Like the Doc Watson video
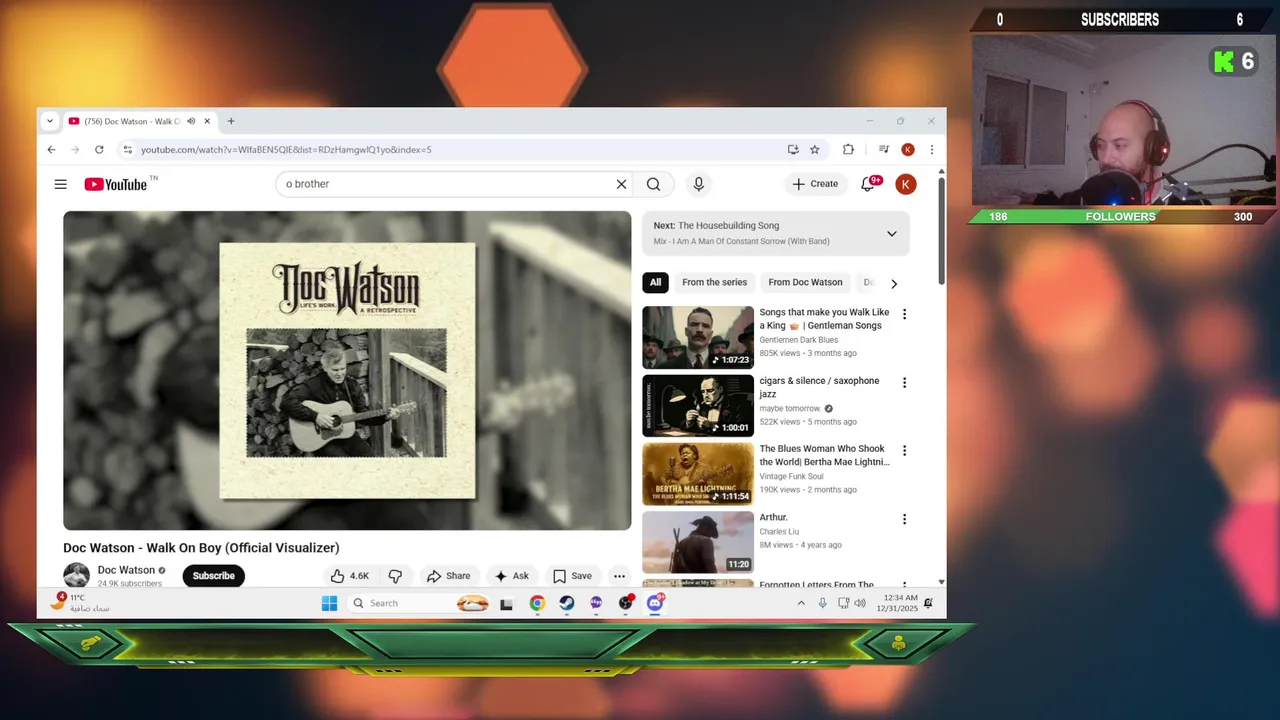This screenshot has height=720, width=1280. (x=350, y=576)
